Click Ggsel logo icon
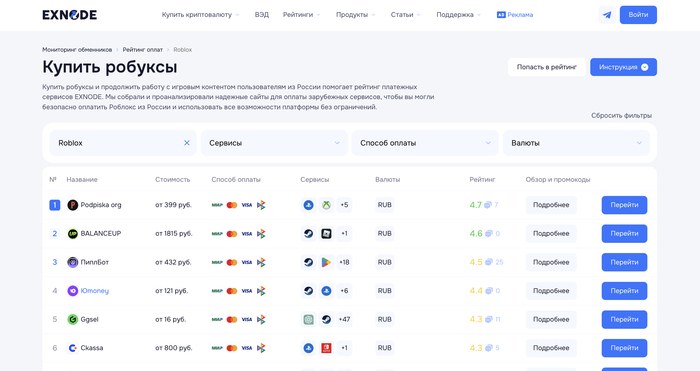The image size is (700, 371). 72,319
